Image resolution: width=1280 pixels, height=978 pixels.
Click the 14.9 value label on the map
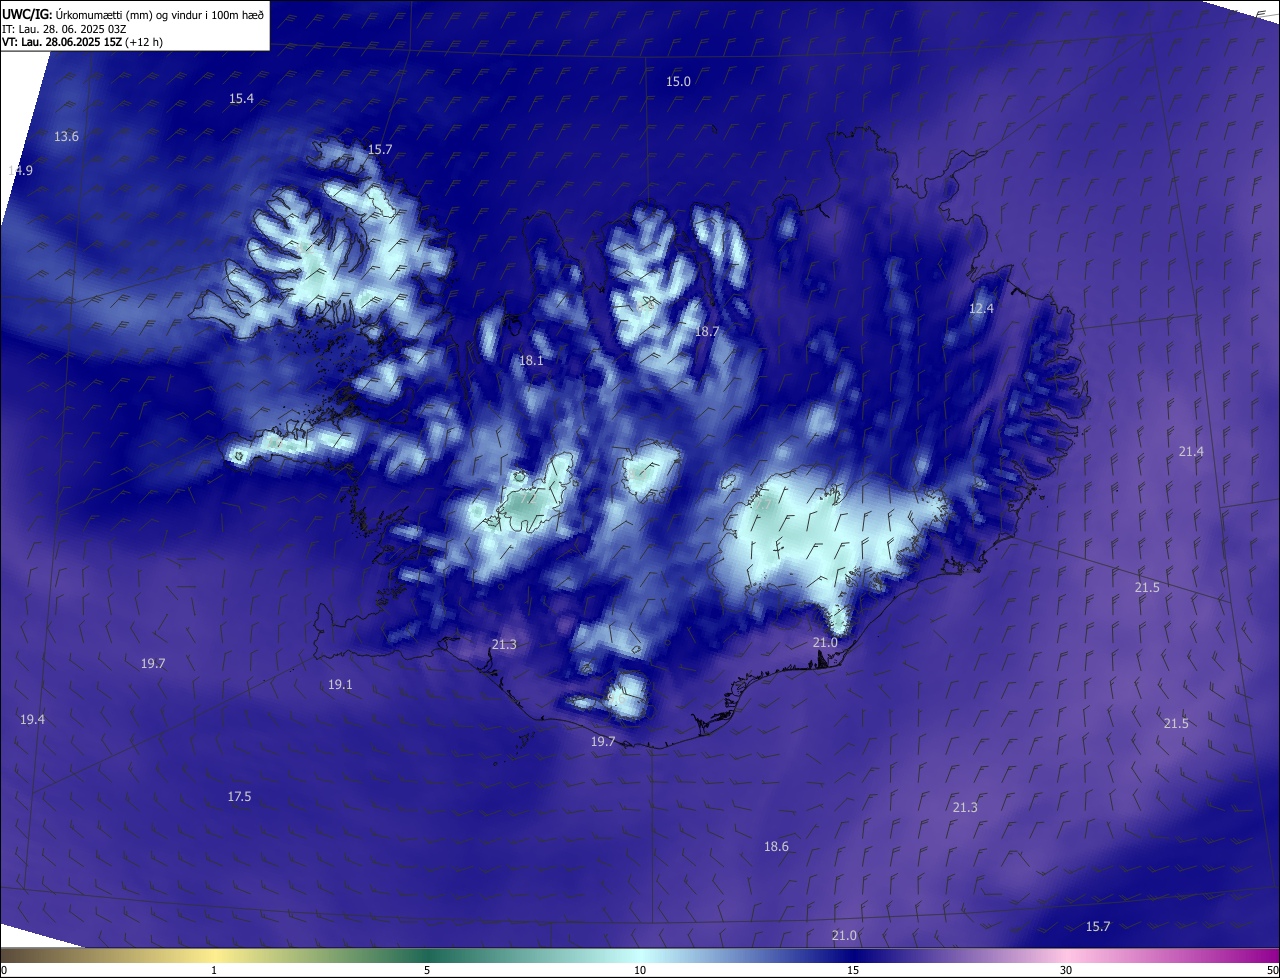20,170
